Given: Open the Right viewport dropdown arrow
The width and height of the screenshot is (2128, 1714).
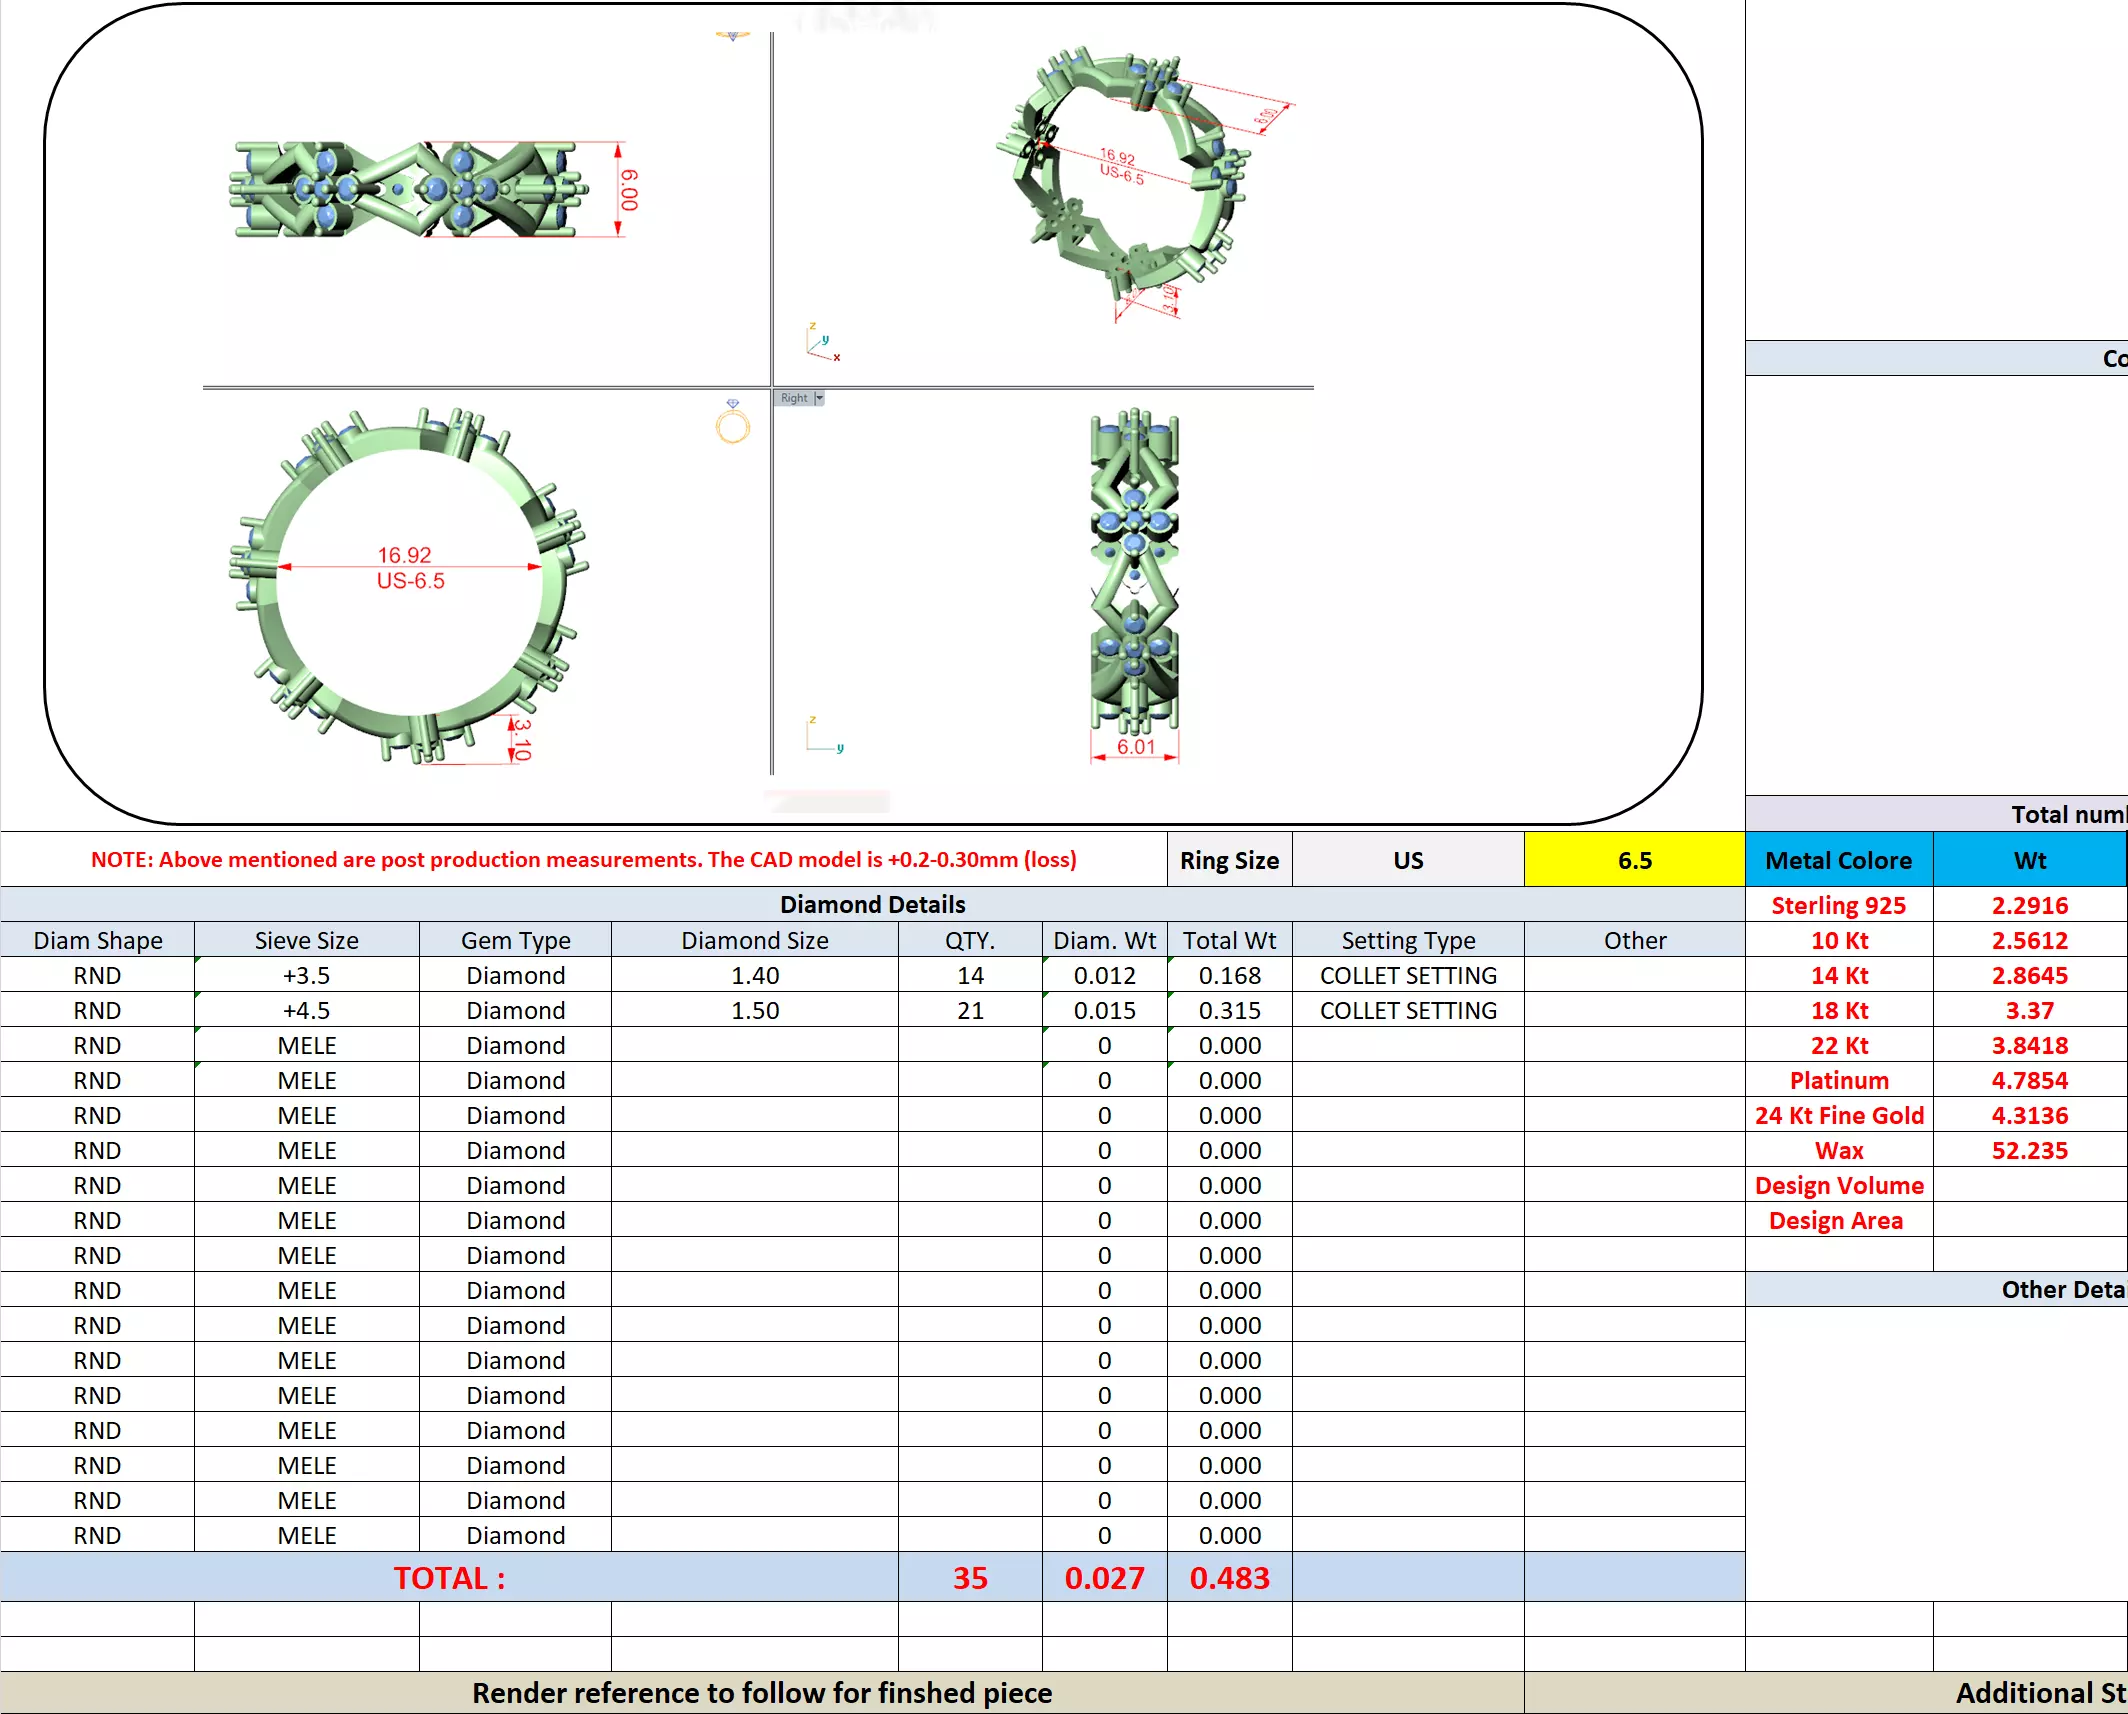Looking at the screenshot, I should [819, 398].
